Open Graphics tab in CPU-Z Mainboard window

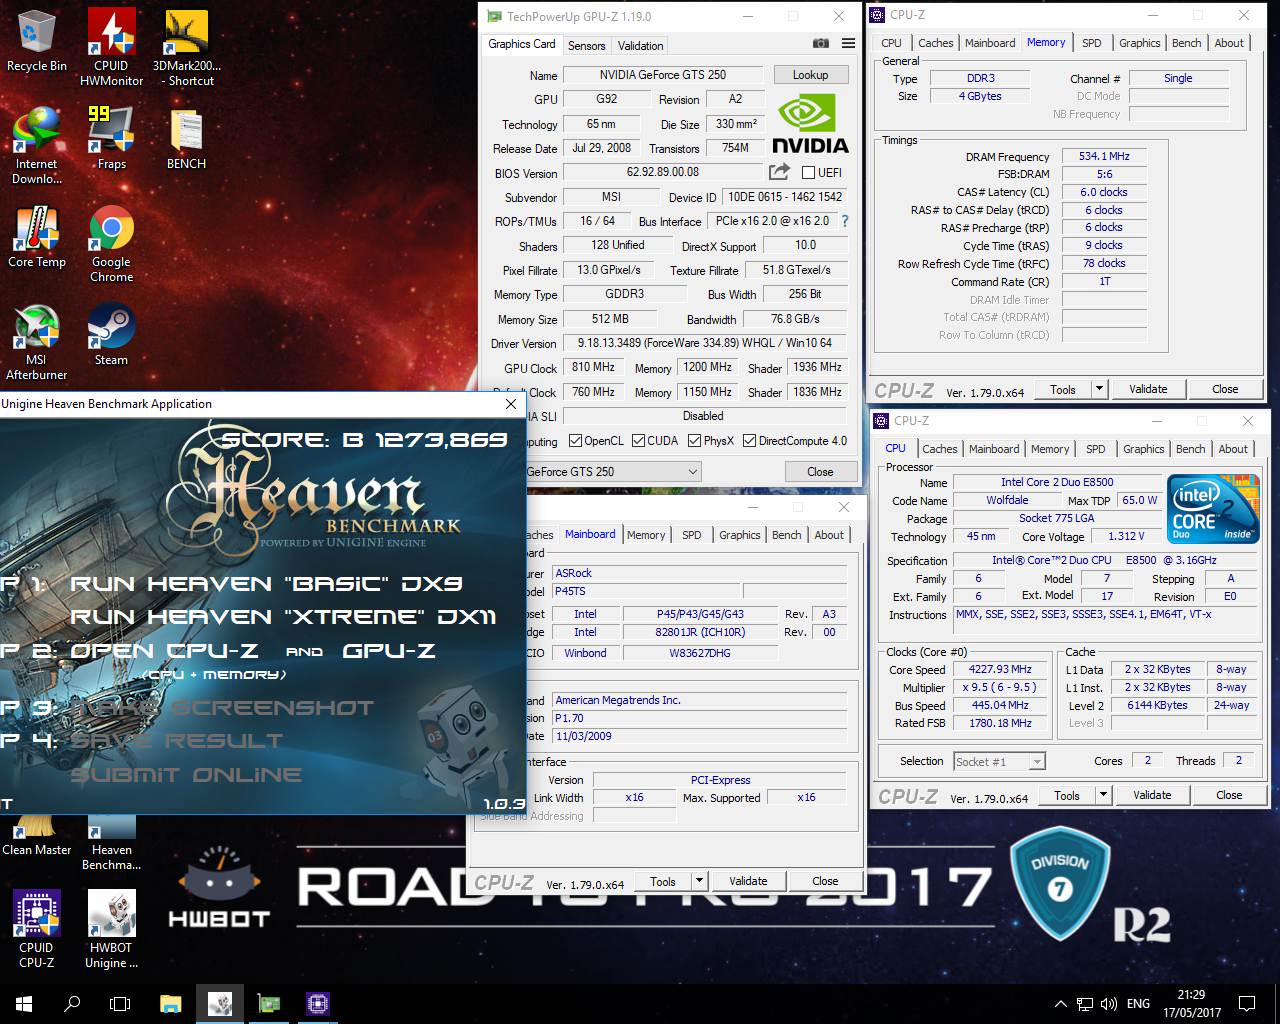click(740, 535)
